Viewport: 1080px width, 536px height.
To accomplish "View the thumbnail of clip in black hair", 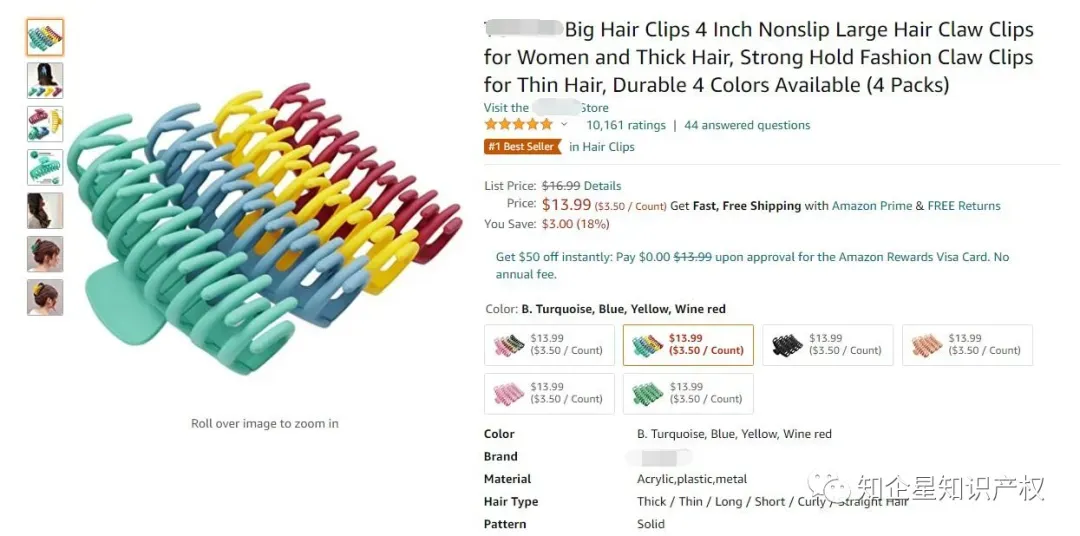I will tap(45, 80).
